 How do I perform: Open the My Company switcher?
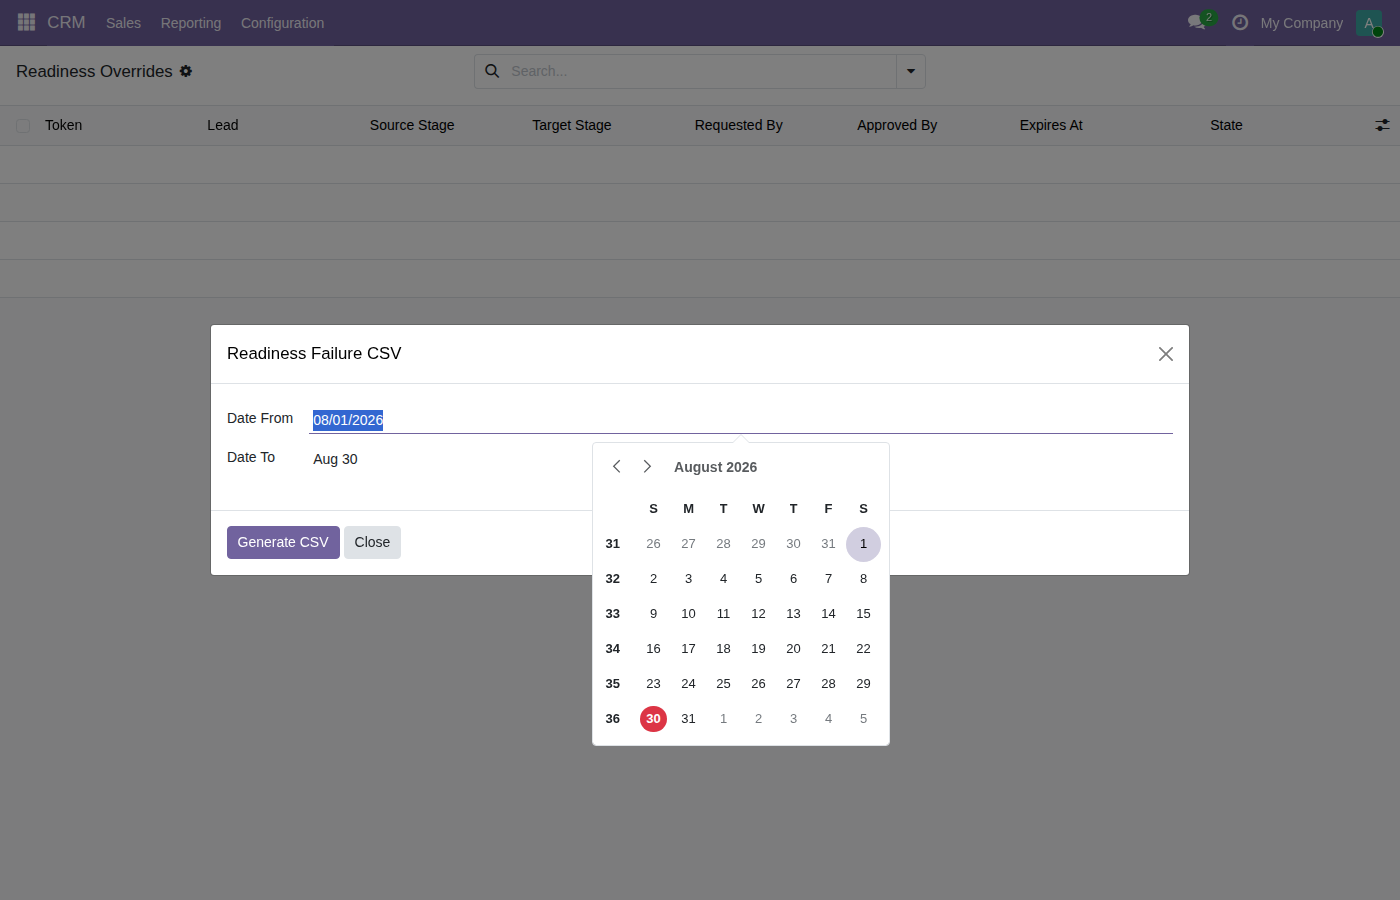click(1301, 23)
